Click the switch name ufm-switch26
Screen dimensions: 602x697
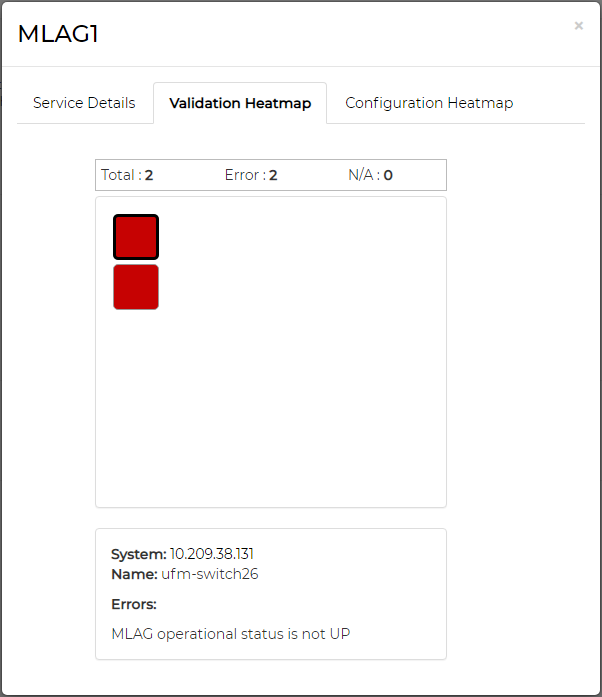pyautogui.click(x=210, y=574)
